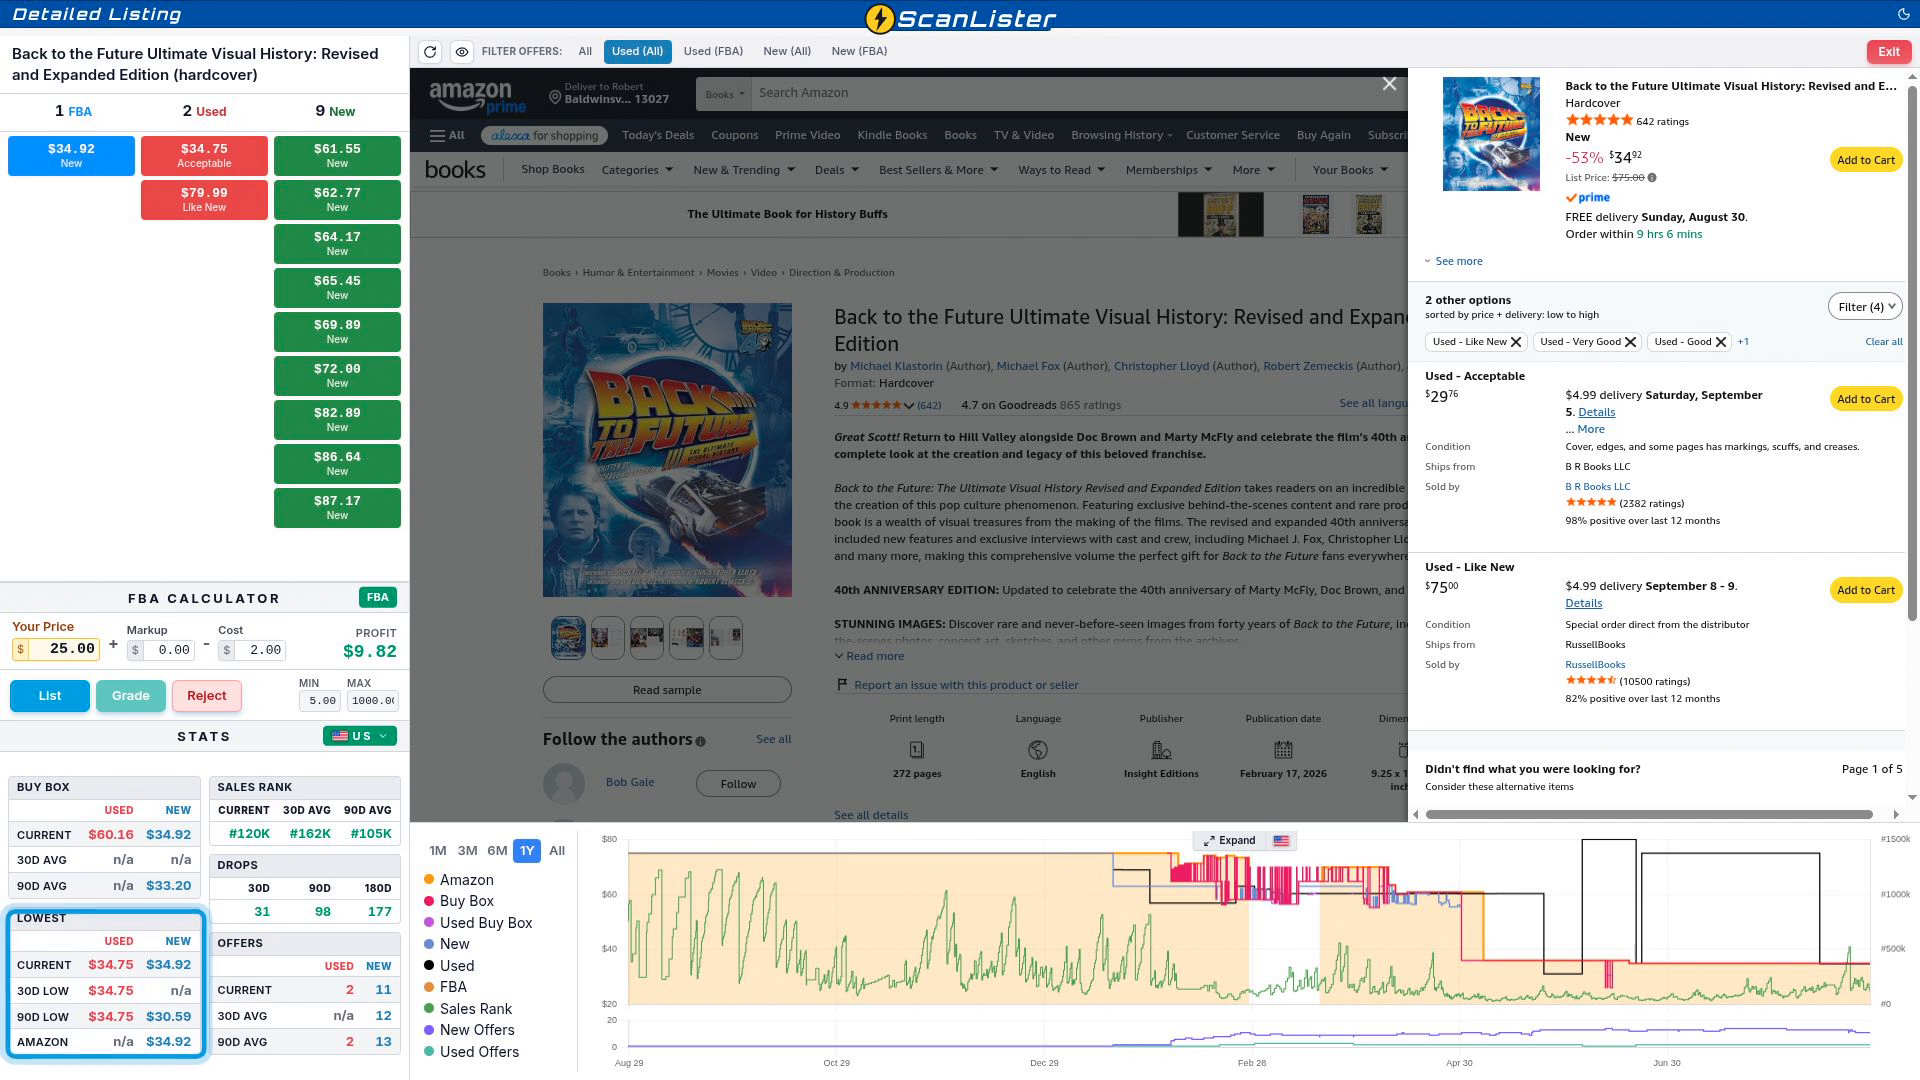This screenshot has height=1080, width=1920.
Task: Toggle Used Offers series in legend
Action: coord(472,1052)
